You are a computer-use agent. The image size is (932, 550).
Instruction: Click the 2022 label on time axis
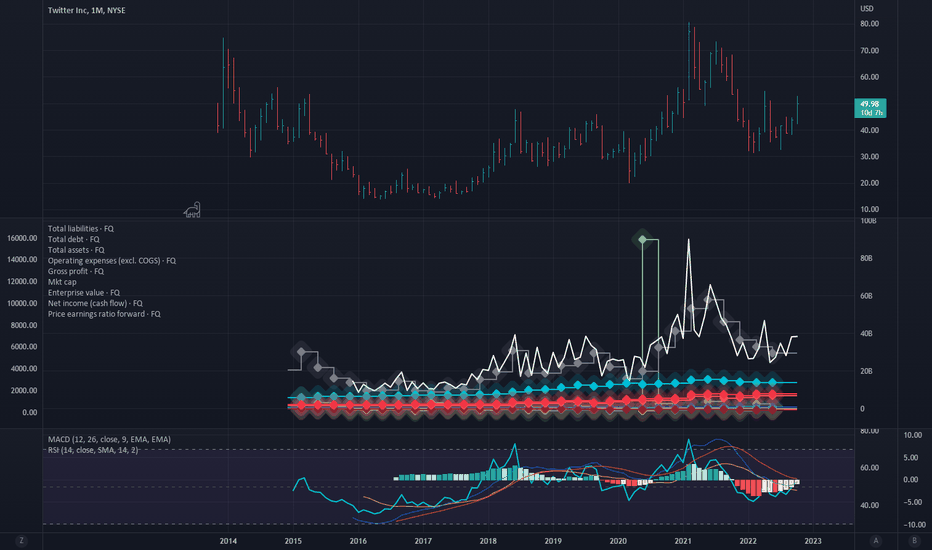click(x=748, y=541)
